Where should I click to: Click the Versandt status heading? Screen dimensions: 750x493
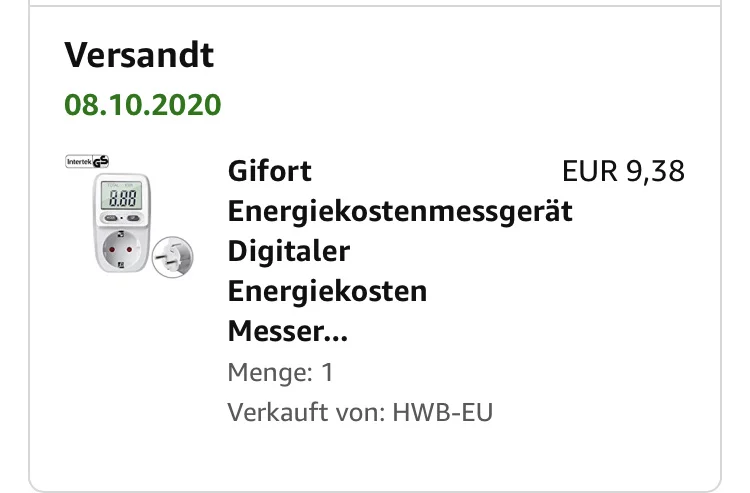(x=139, y=55)
